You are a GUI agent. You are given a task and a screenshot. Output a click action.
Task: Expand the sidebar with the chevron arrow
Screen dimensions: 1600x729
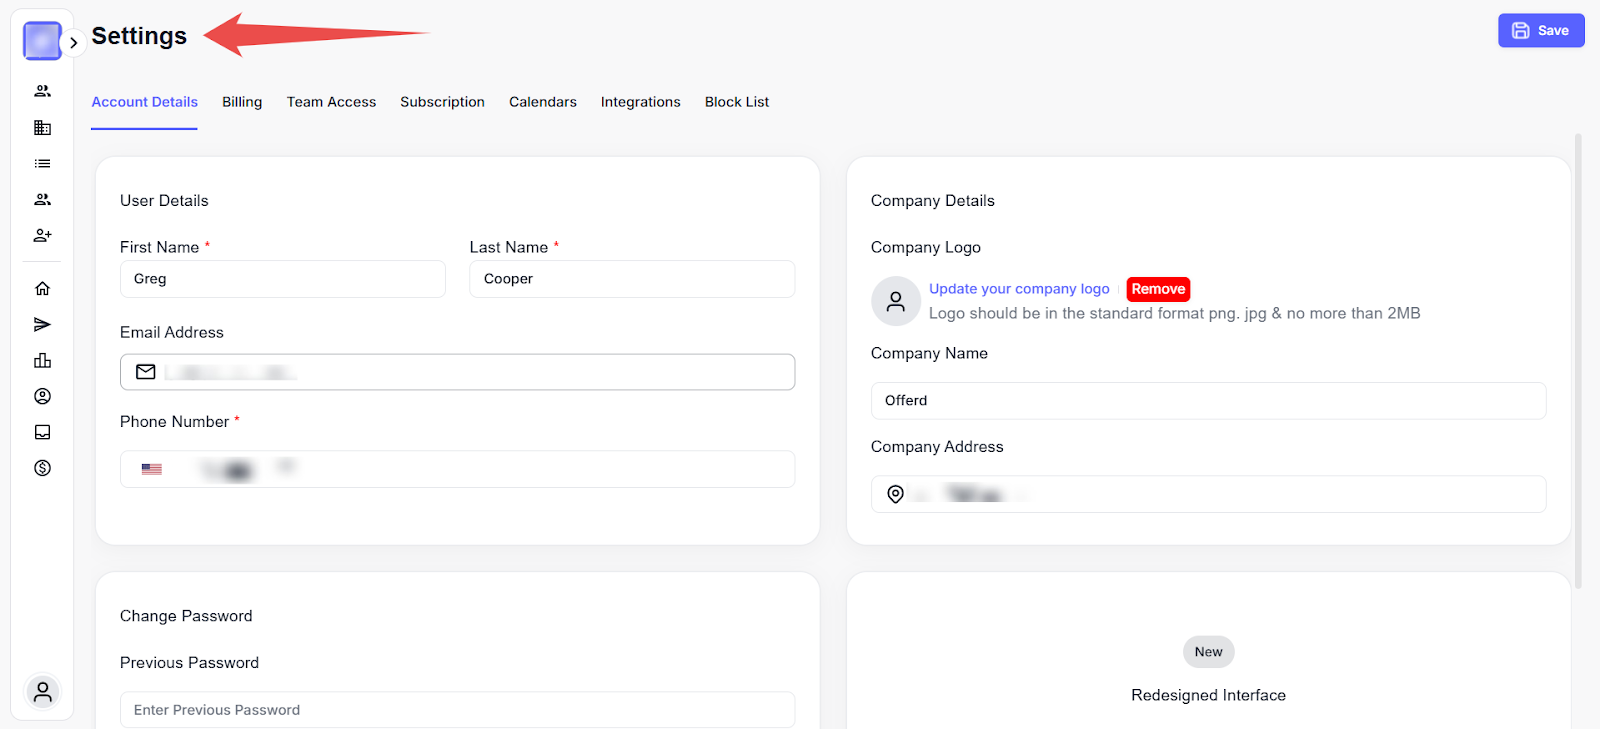coord(73,43)
